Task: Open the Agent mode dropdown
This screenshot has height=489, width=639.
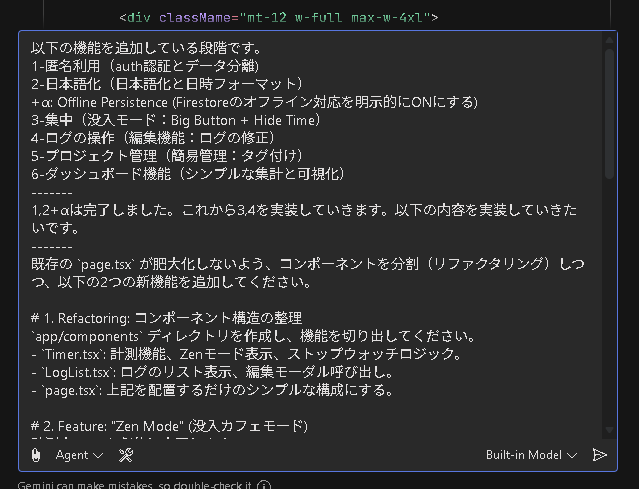Action: [79, 455]
